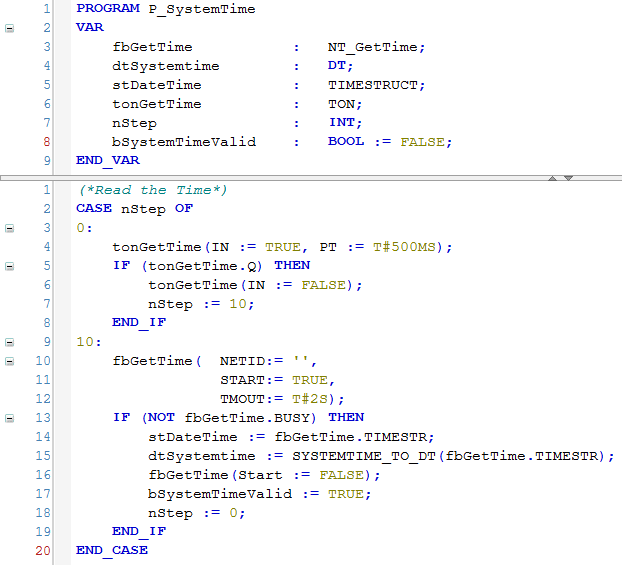Click the TIMESTRUCT type name

coord(373,85)
